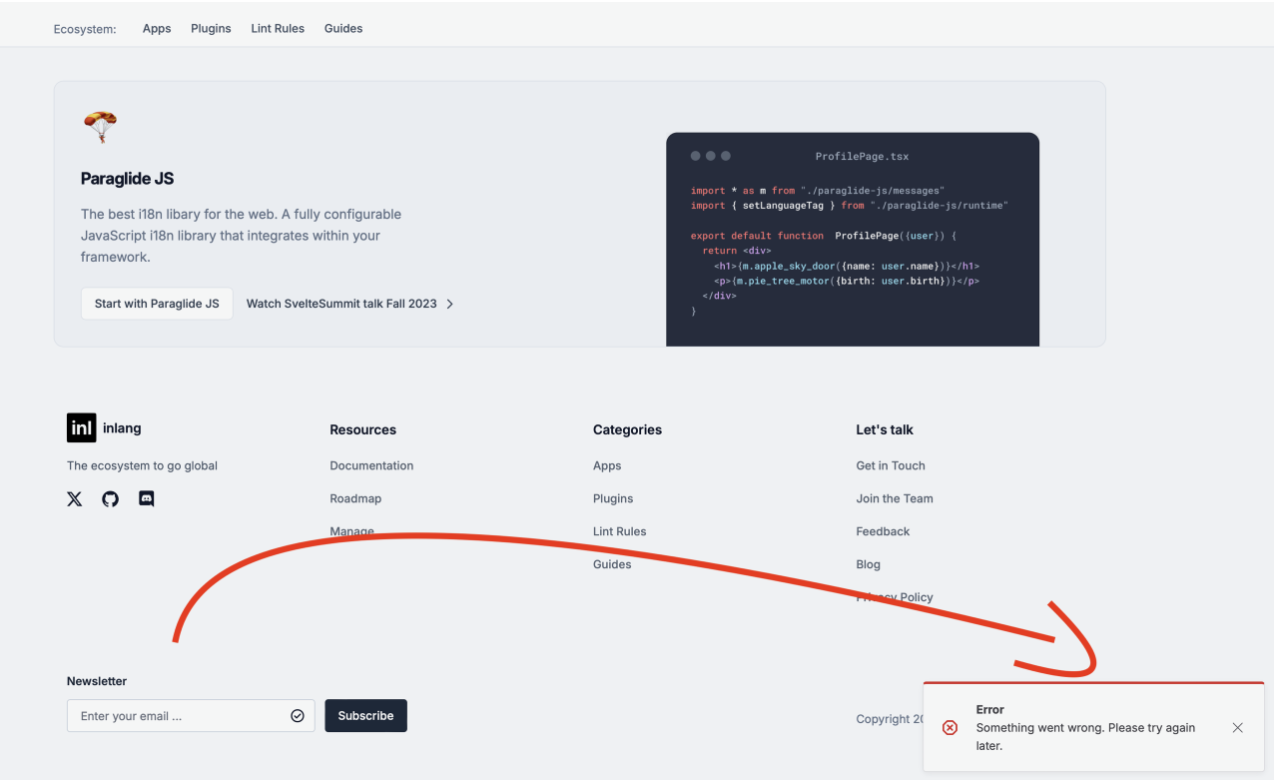Dismiss the error notification with X
Viewport: 1280px width, 780px height.
[1238, 728]
